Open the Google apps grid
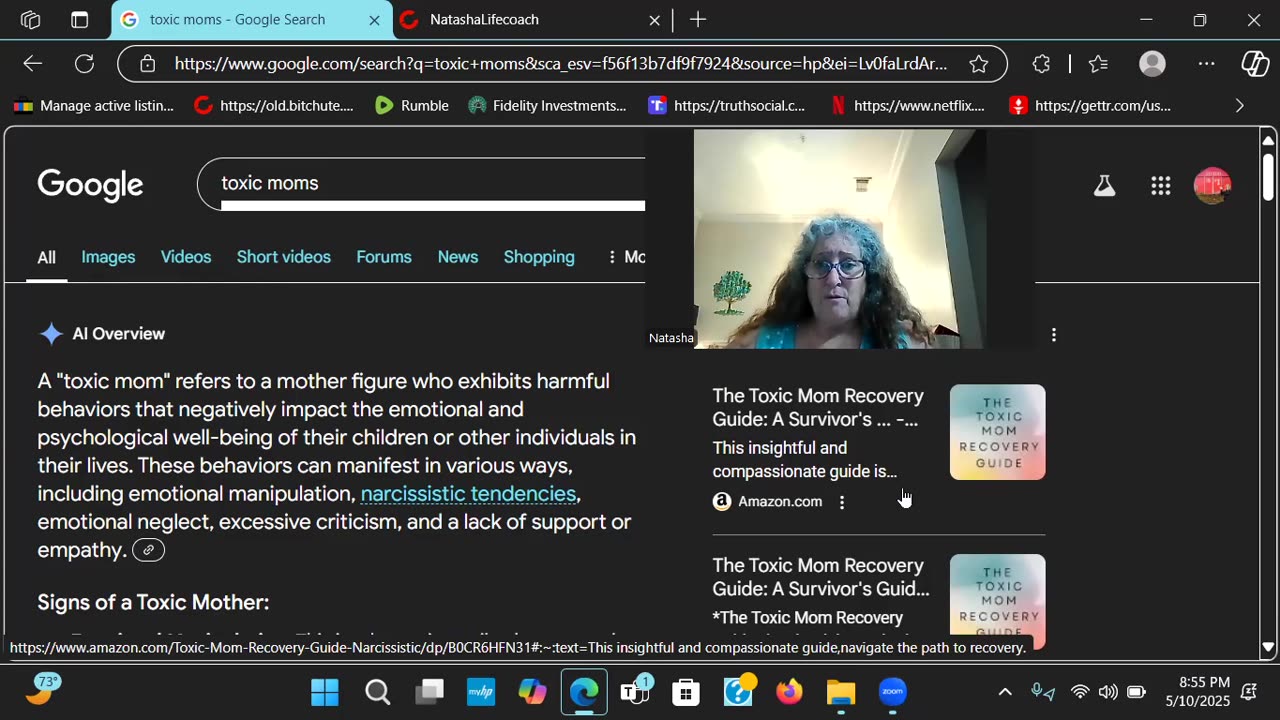Viewport: 1280px width, 720px height. pos(1160,185)
